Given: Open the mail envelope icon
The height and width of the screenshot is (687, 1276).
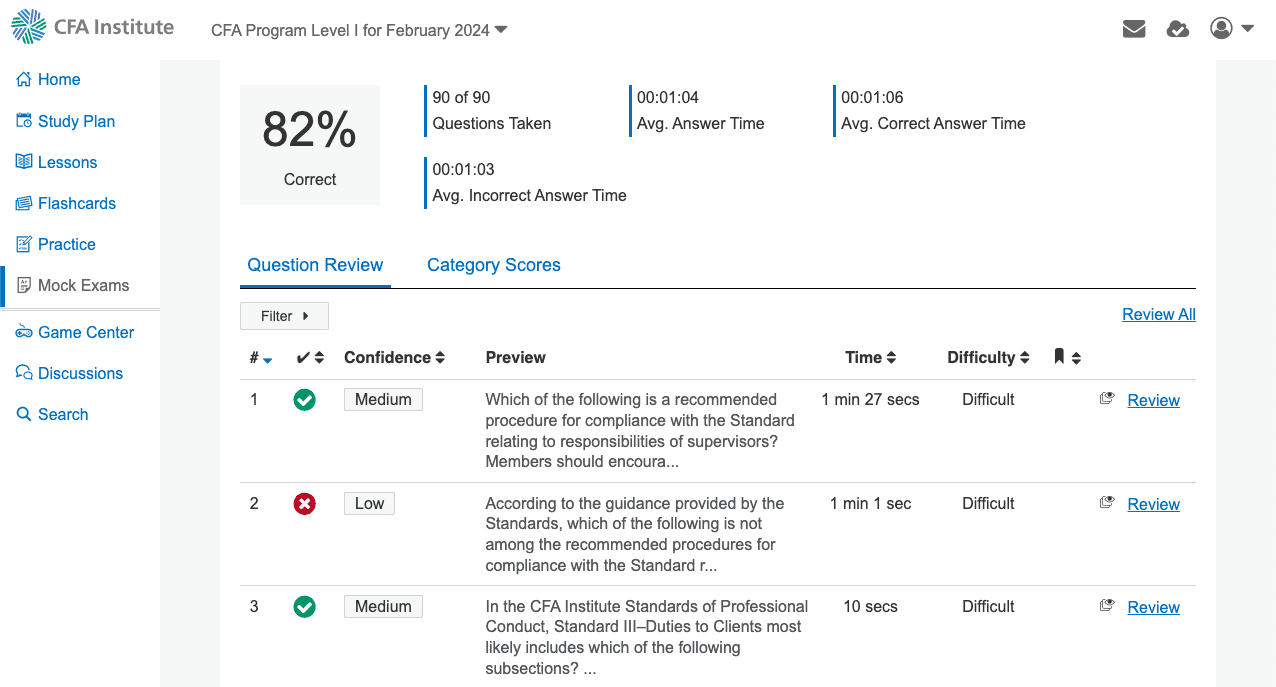Looking at the screenshot, I should [1133, 29].
